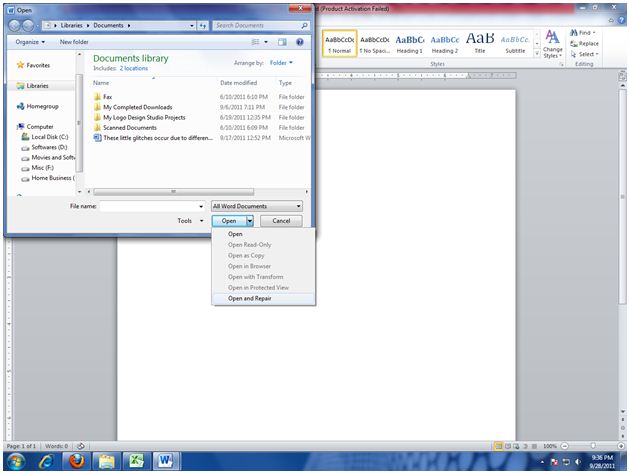Viewport: 629px width, 473px height.
Task: Click the Cancel button
Action: tap(281, 221)
